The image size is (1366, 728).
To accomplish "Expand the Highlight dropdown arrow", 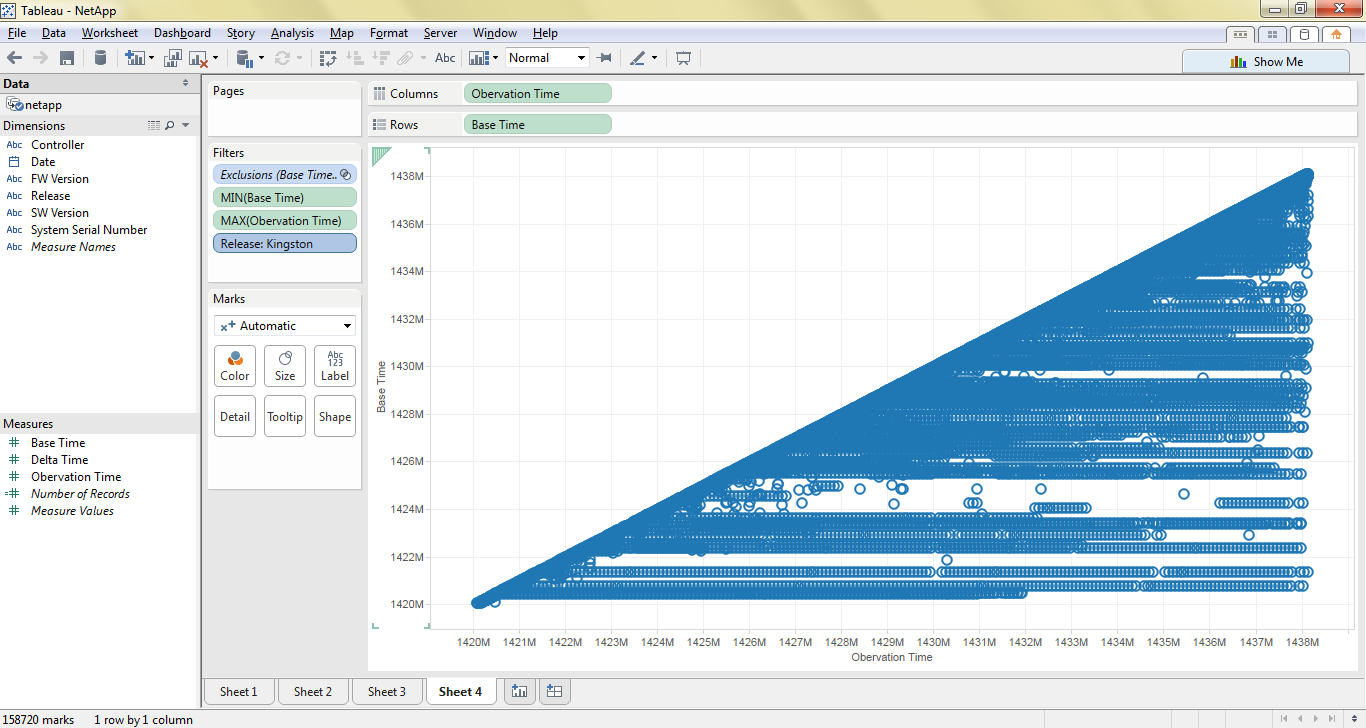I will coord(655,58).
